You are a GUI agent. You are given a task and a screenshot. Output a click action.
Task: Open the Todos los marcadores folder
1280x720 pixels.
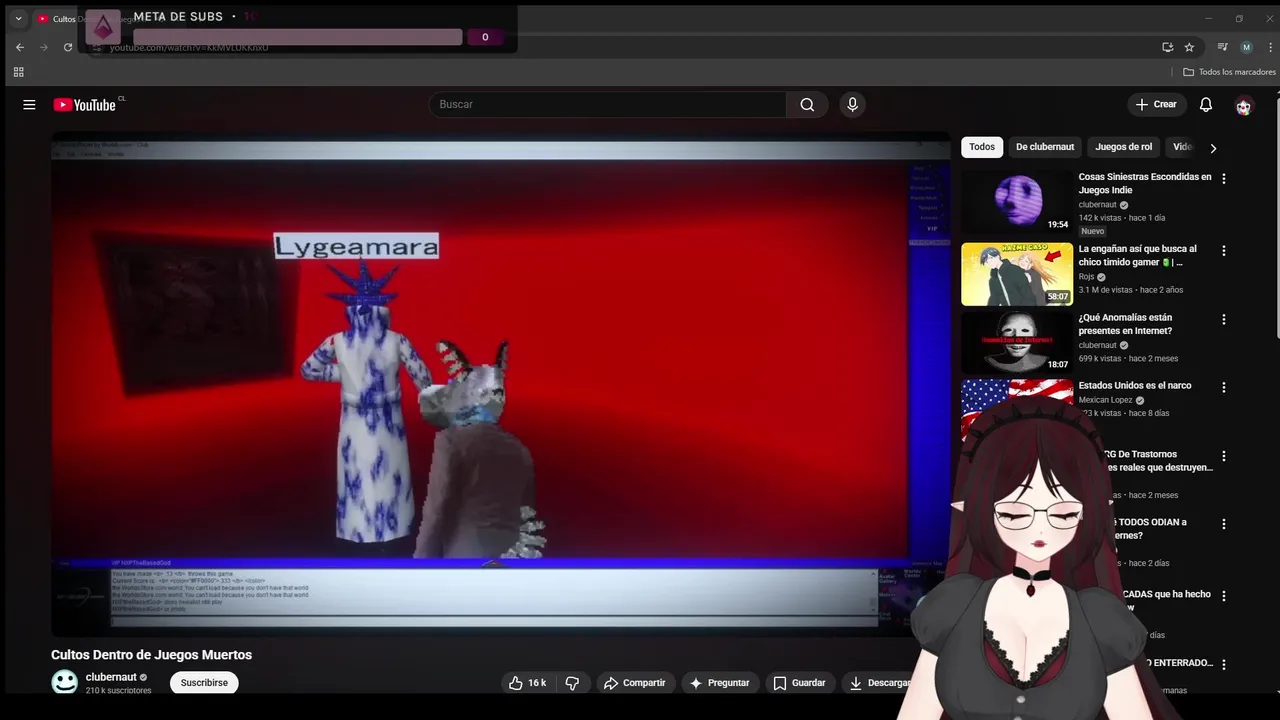coord(1229,72)
